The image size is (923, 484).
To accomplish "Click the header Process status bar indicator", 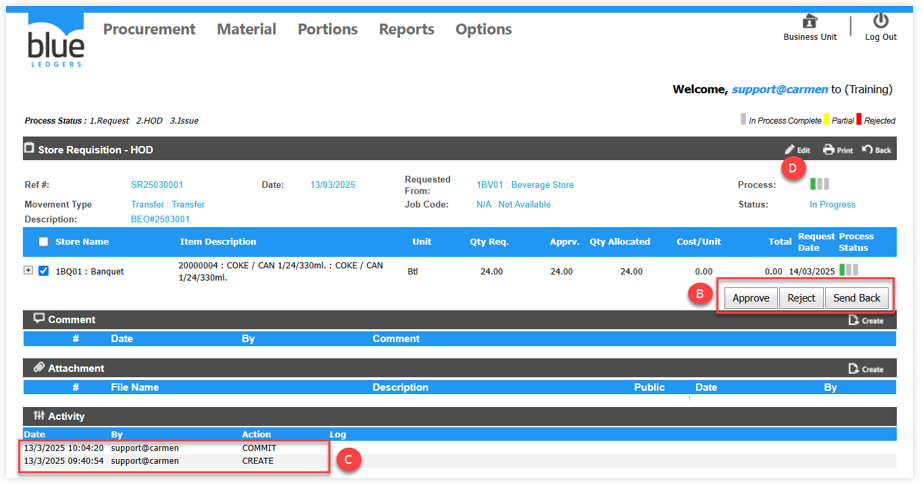I will coord(819,185).
